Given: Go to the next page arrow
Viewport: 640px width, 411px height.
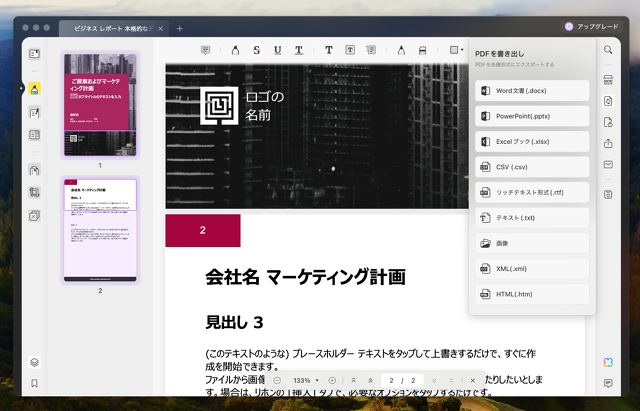Looking at the screenshot, I should tap(434, 380).
